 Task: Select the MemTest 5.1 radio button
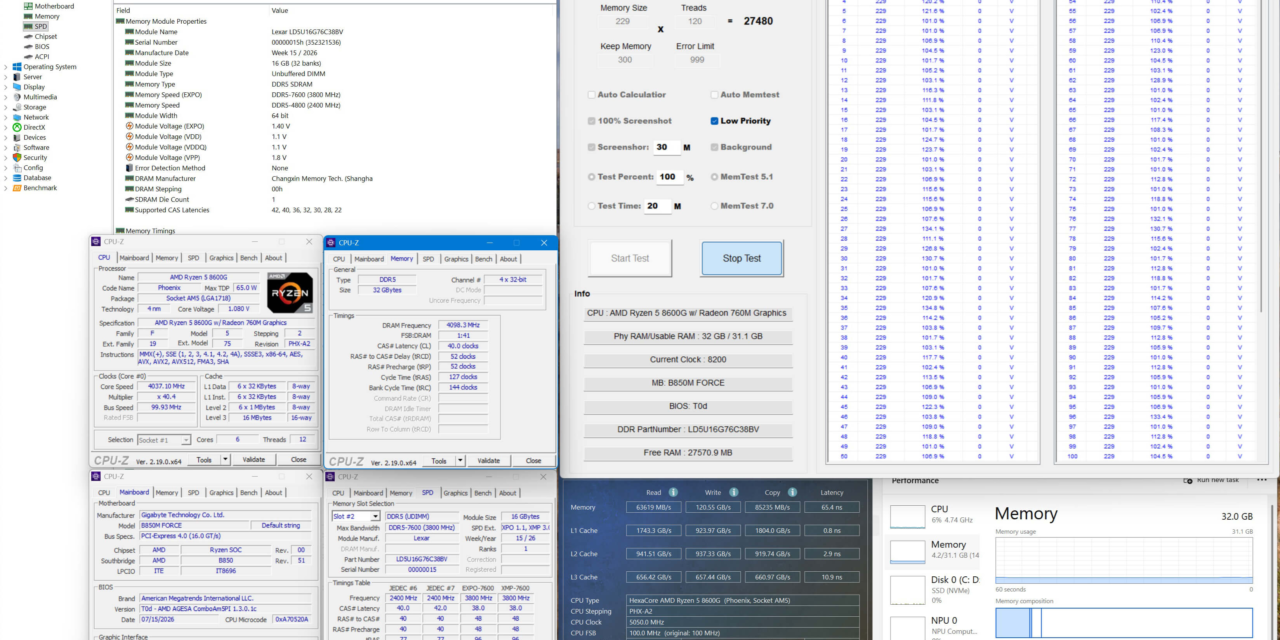coord(715,177)
